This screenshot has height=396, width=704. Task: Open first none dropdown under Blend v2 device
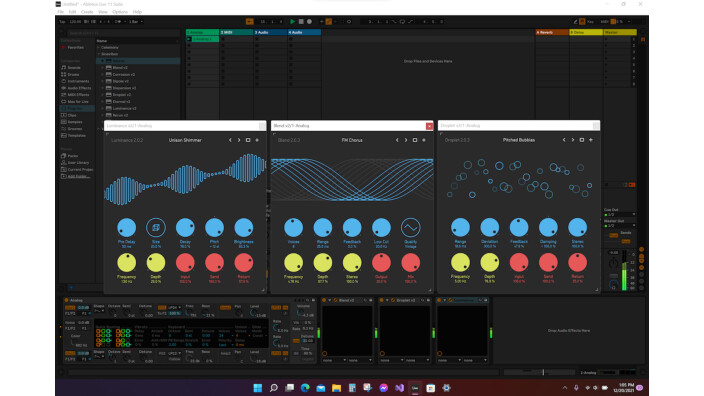[x=334, y=360]
